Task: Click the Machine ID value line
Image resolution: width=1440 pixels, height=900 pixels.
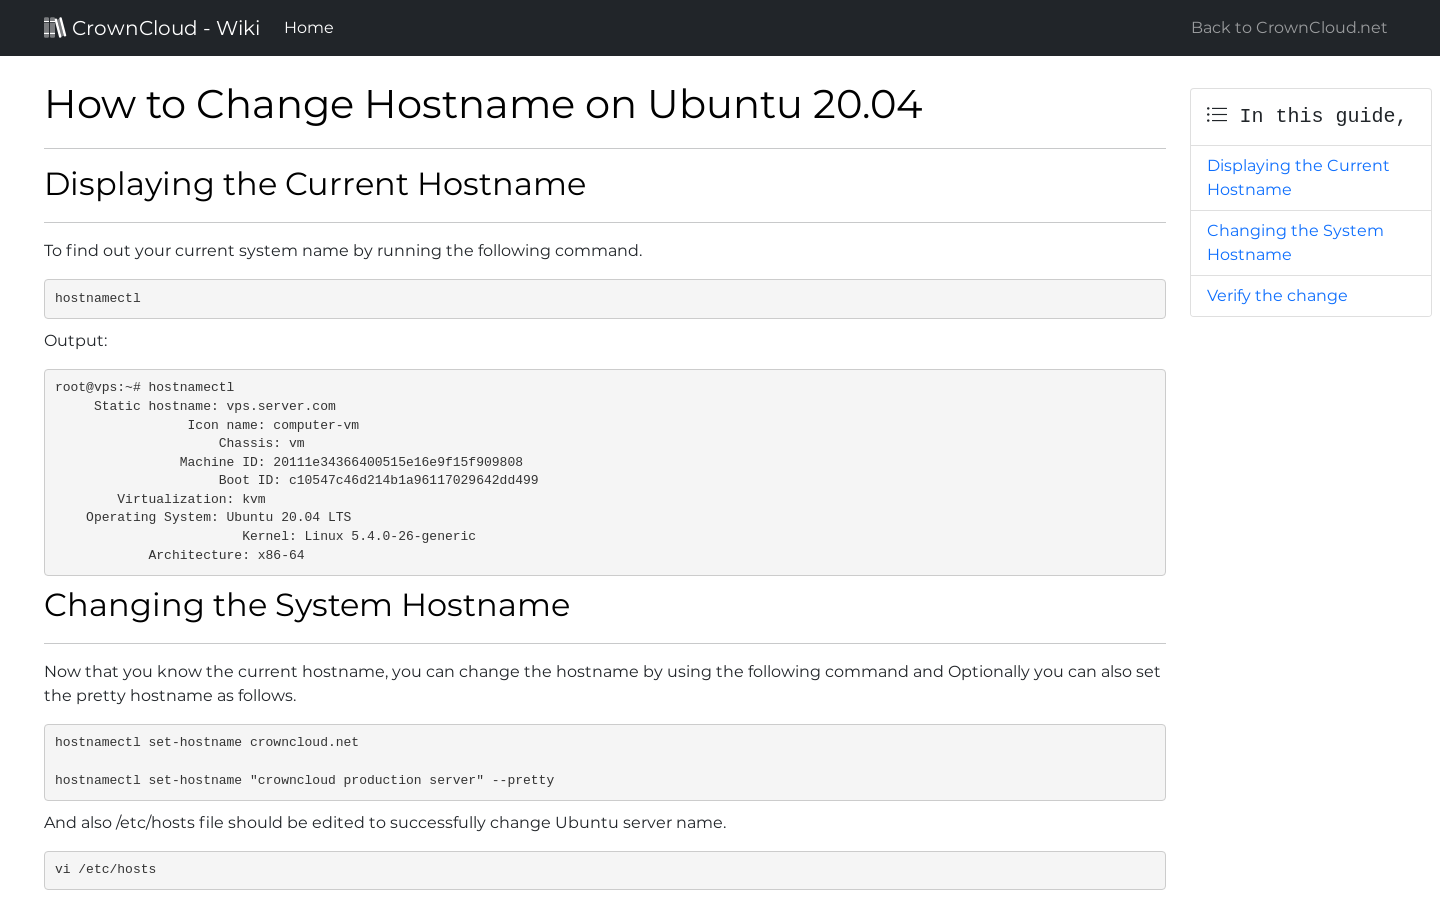Action: (351, 463)
